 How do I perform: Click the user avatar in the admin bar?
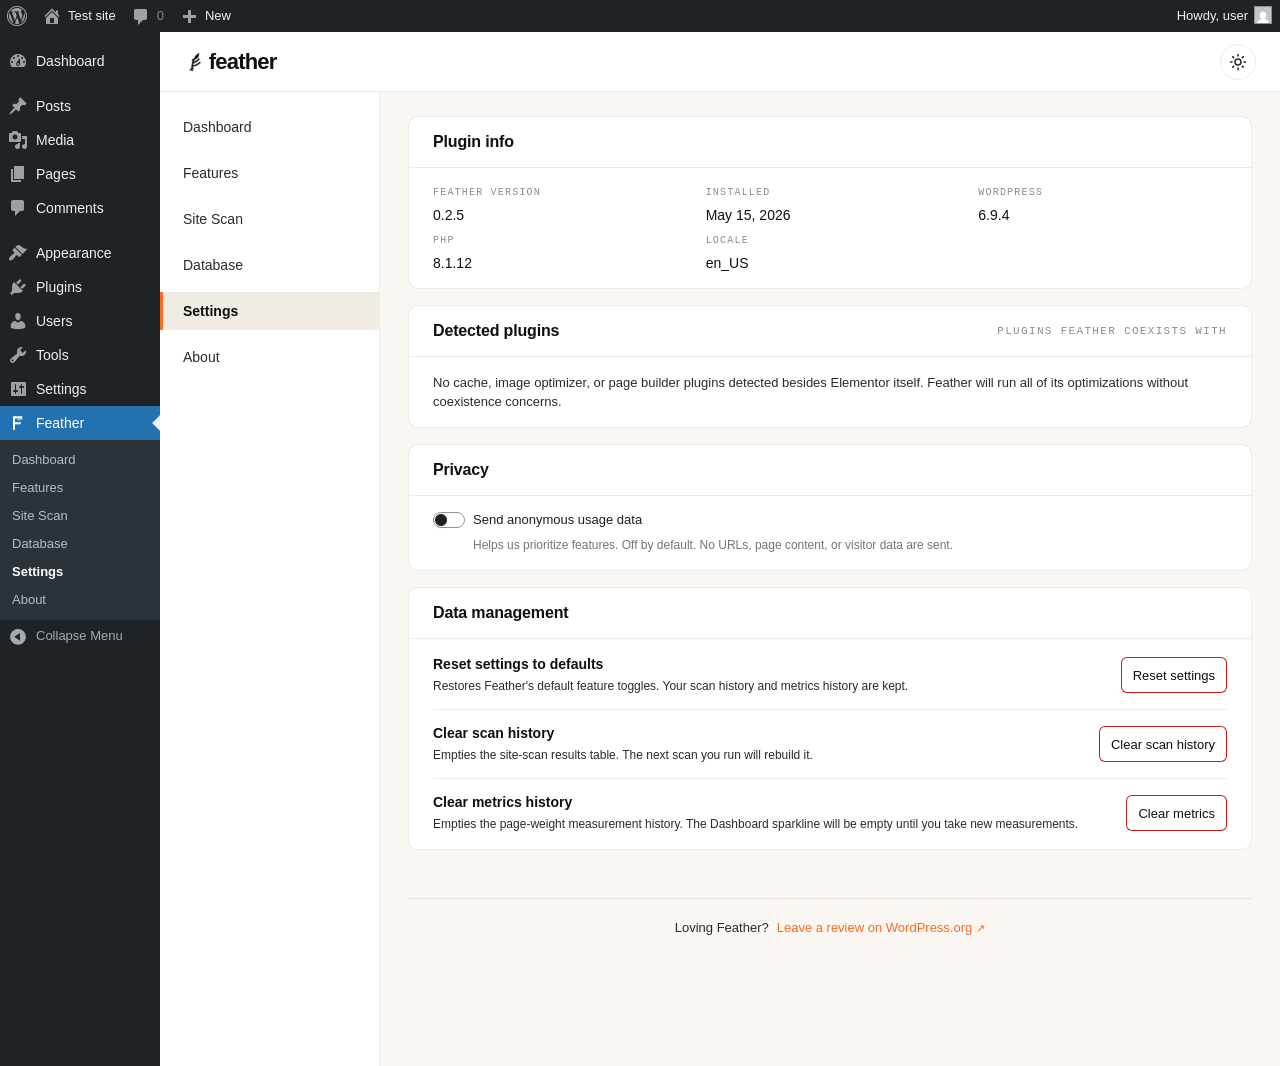pyautogui.click(x=1263, y=16)
